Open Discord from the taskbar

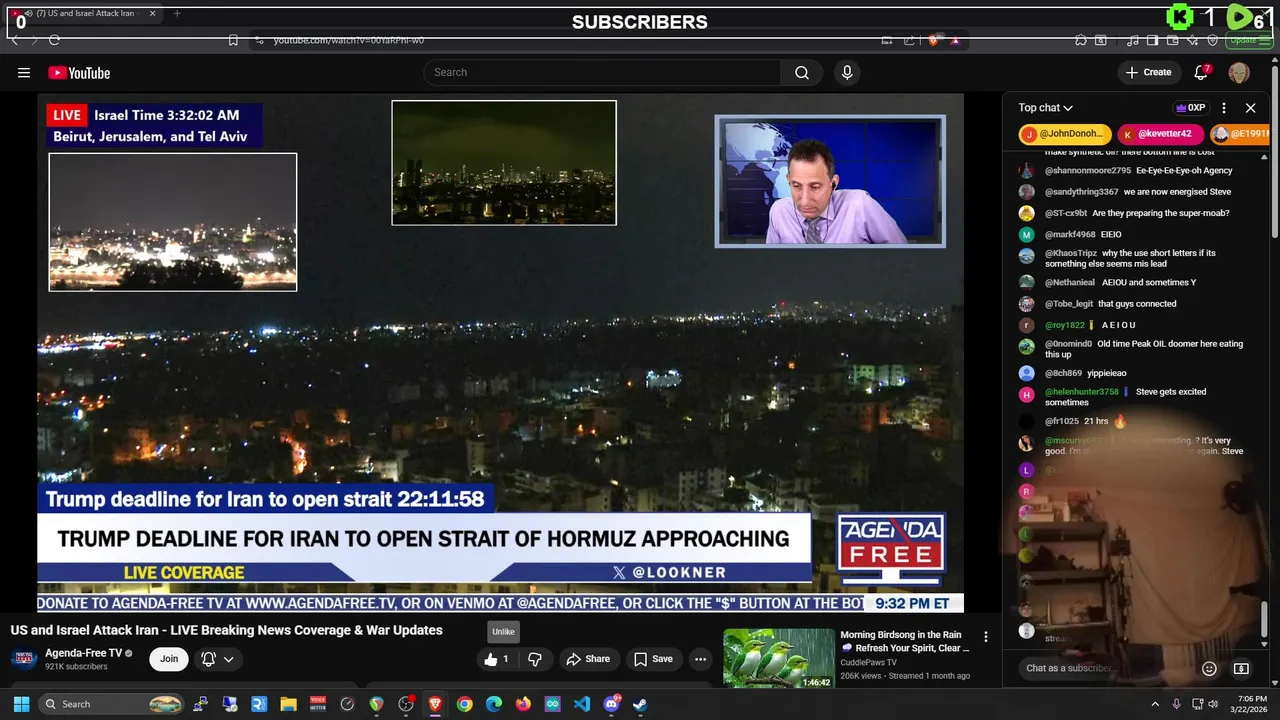[611, 704]
